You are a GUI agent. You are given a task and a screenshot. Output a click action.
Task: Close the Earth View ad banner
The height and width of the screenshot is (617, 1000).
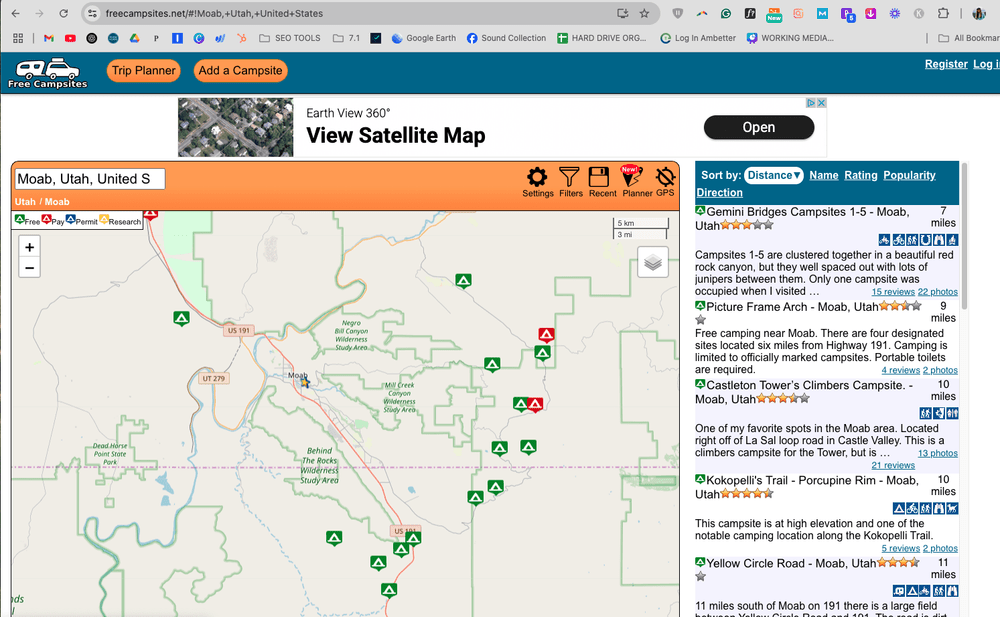coord(821,103)
